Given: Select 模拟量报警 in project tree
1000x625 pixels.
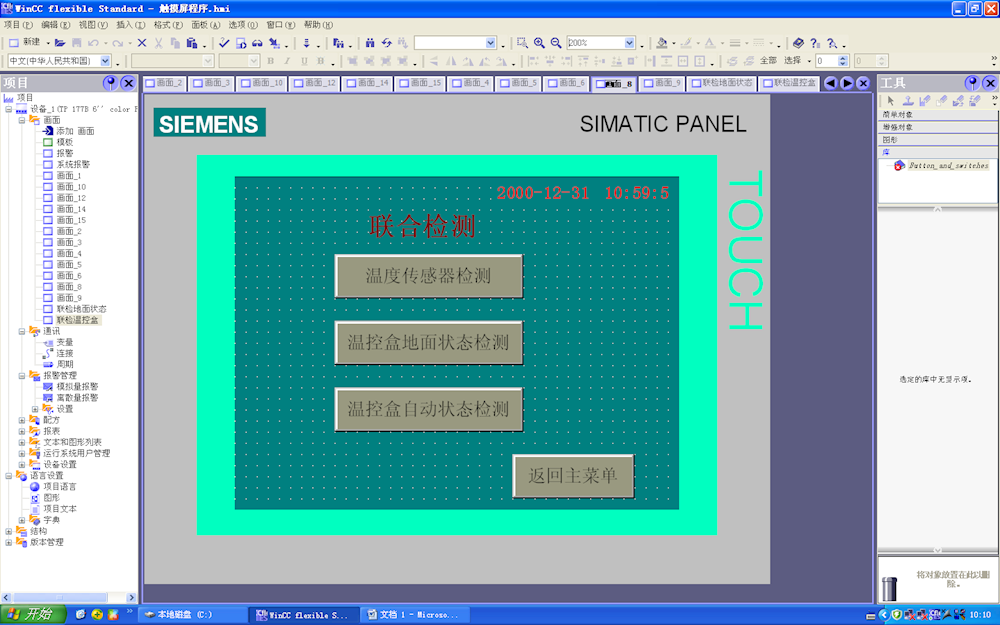Looking at the screenshot, I should (77, 386).
